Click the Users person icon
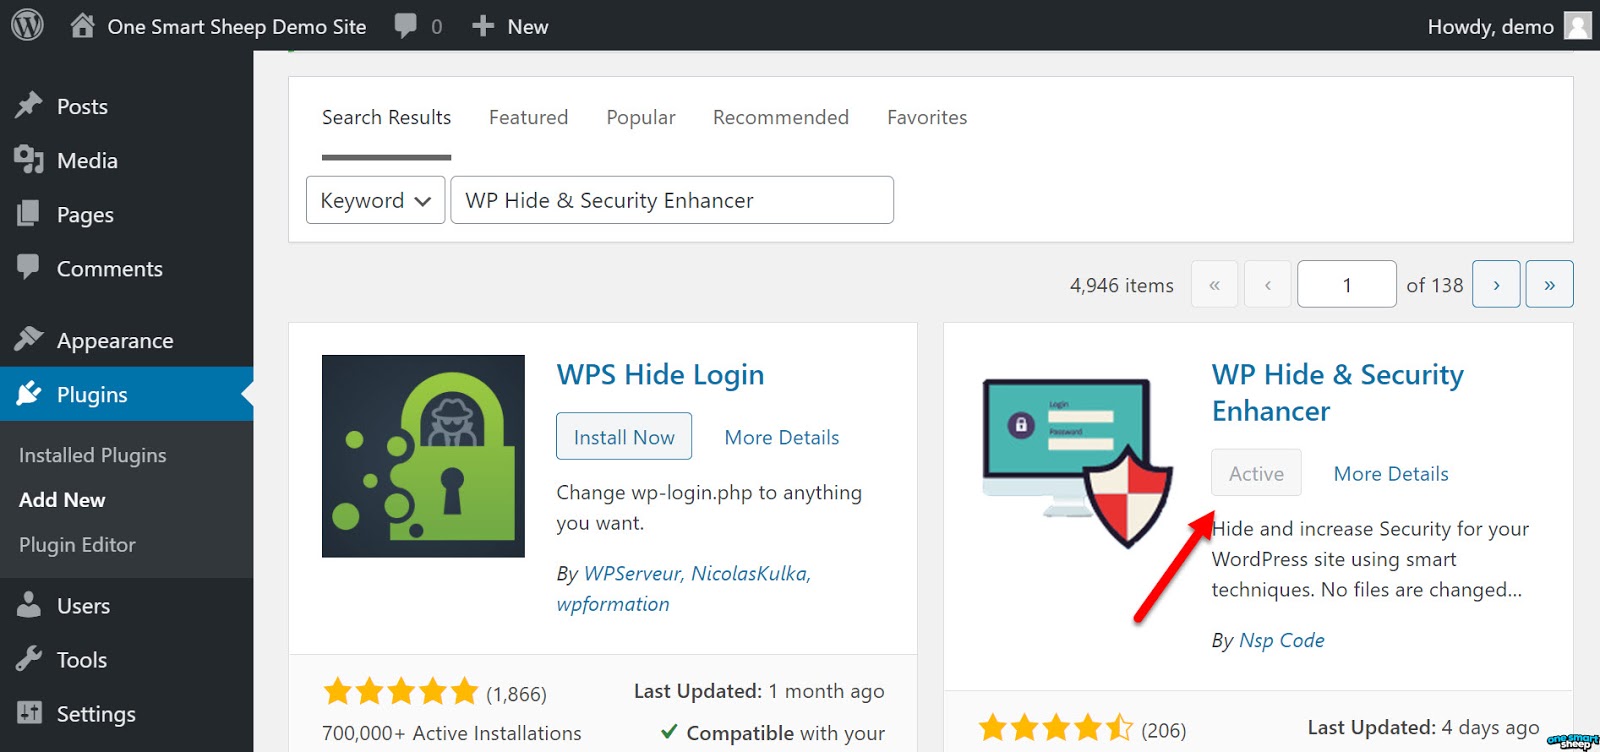The width and height of the screenshot is (1600, 752). 29,605
